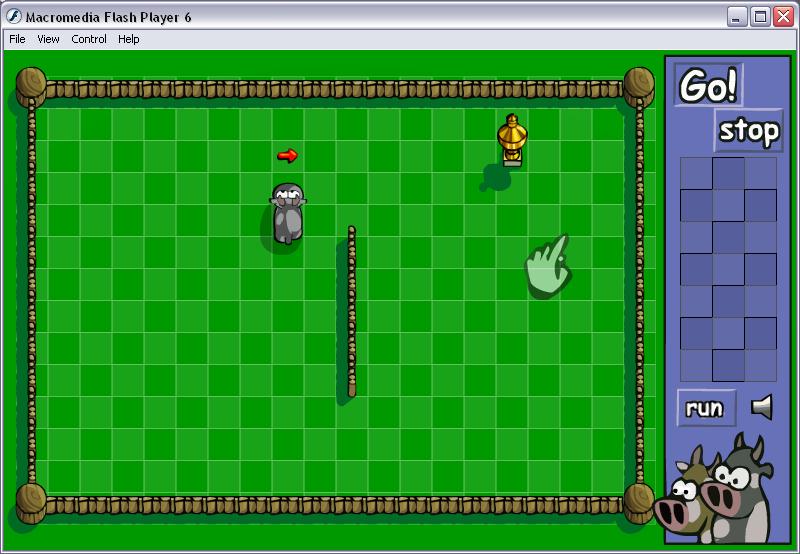The height and width of the screenshot is (554, 800).
Task: Maximize the Flash Player window
Action: pyautogui.click(x=760, y=17)
